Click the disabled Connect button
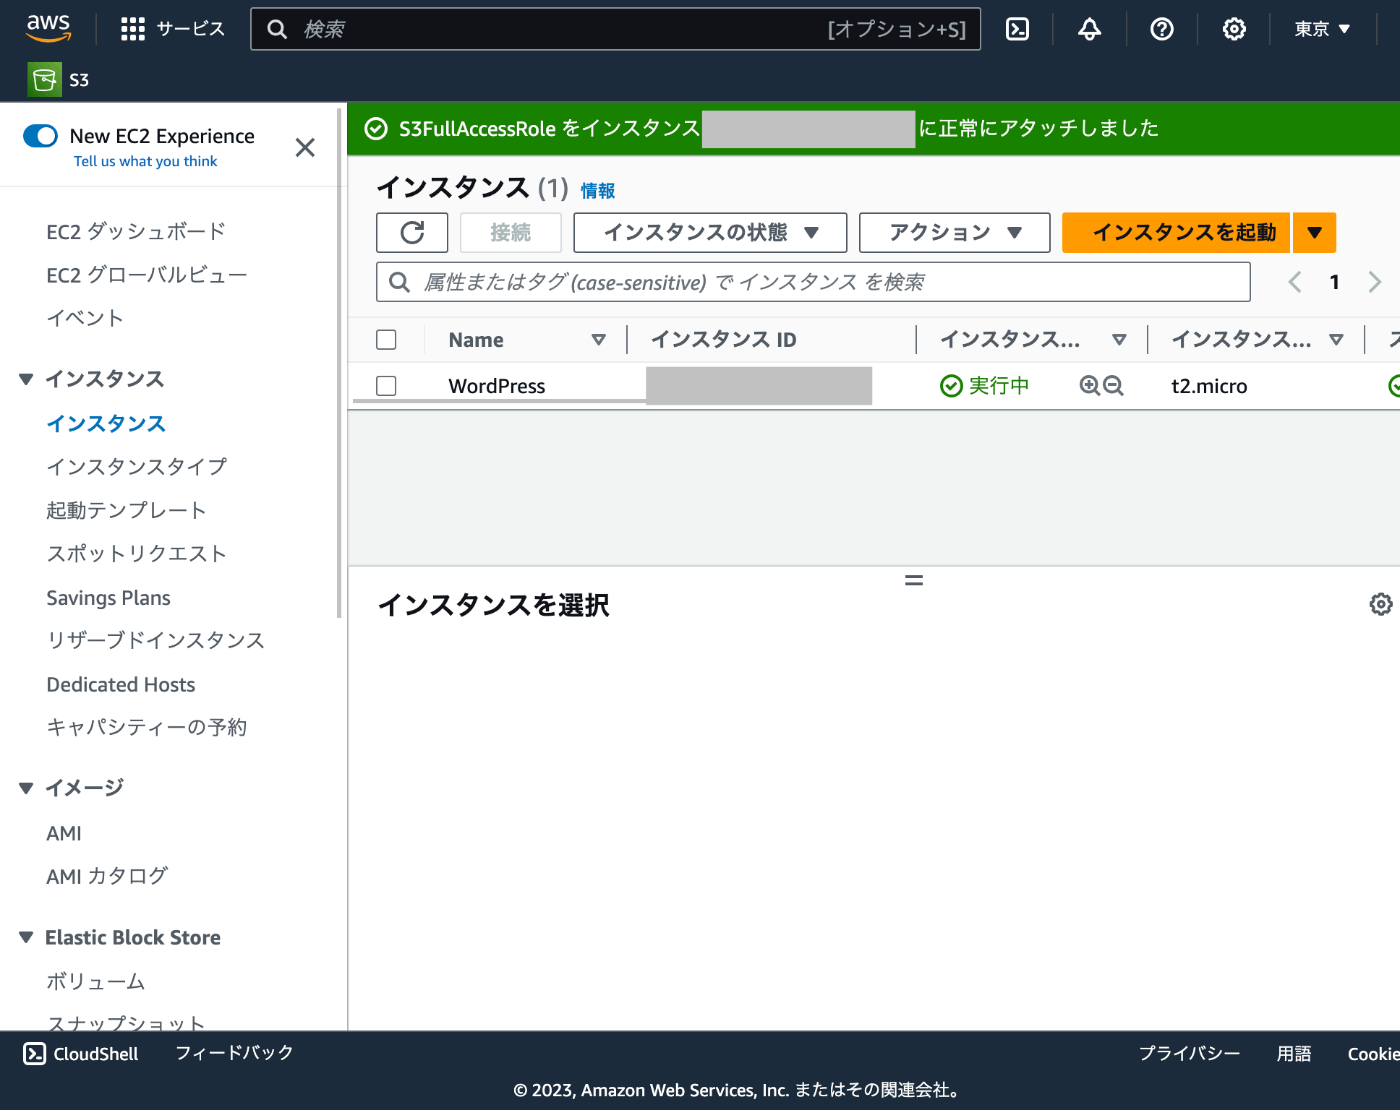Screen dimensions: 1400x1110 511,232
